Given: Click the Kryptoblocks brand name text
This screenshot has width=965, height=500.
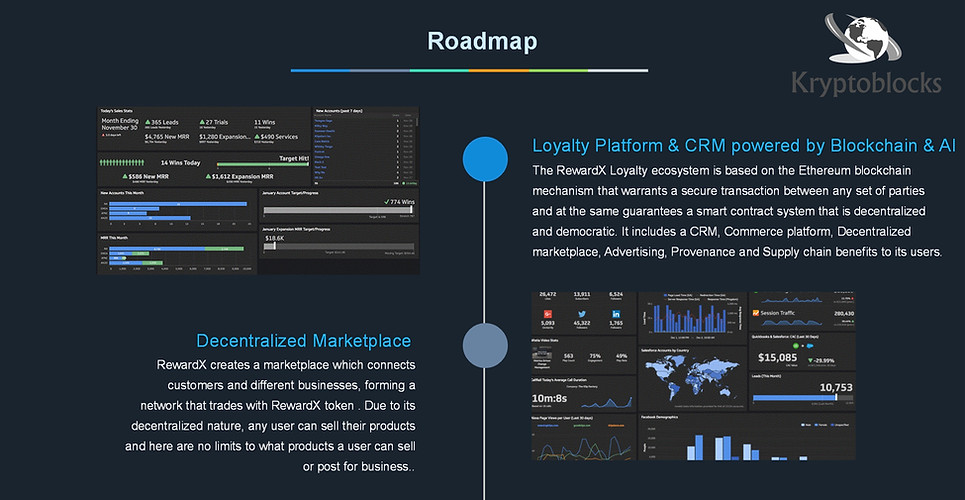Looking at the screenshot, I should point(867,83).
